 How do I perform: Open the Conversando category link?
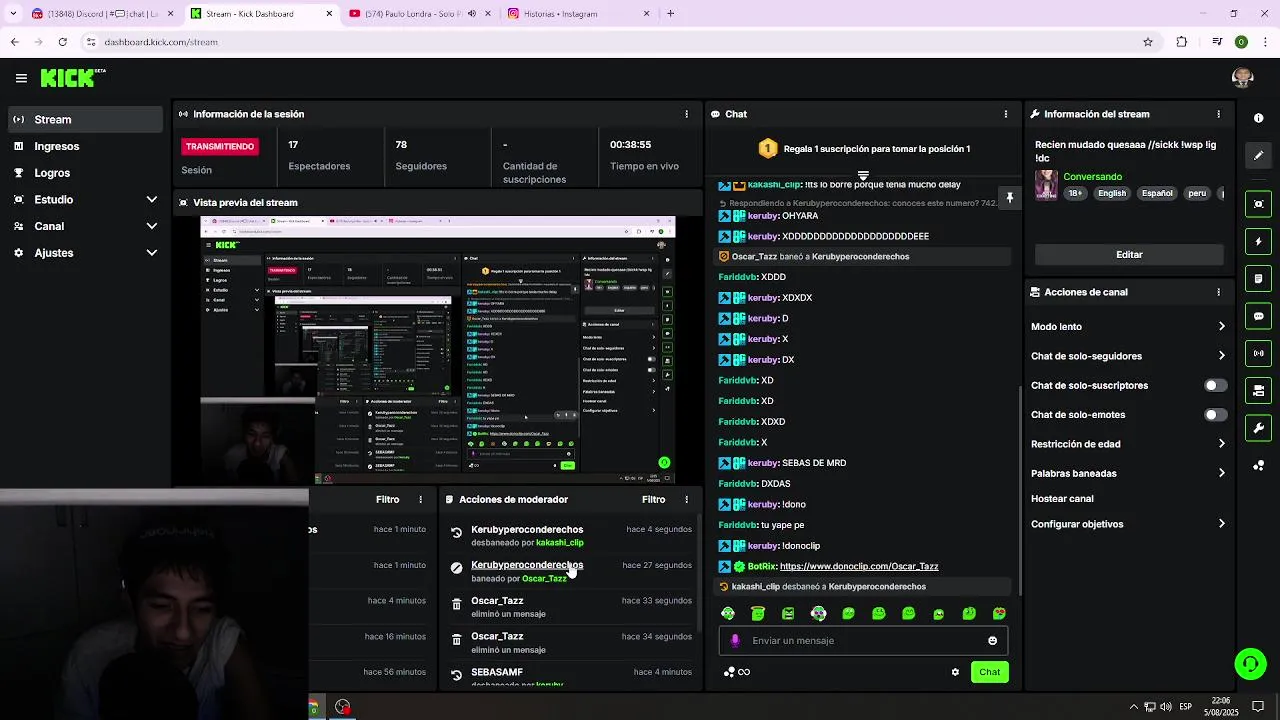[1092, 177]
